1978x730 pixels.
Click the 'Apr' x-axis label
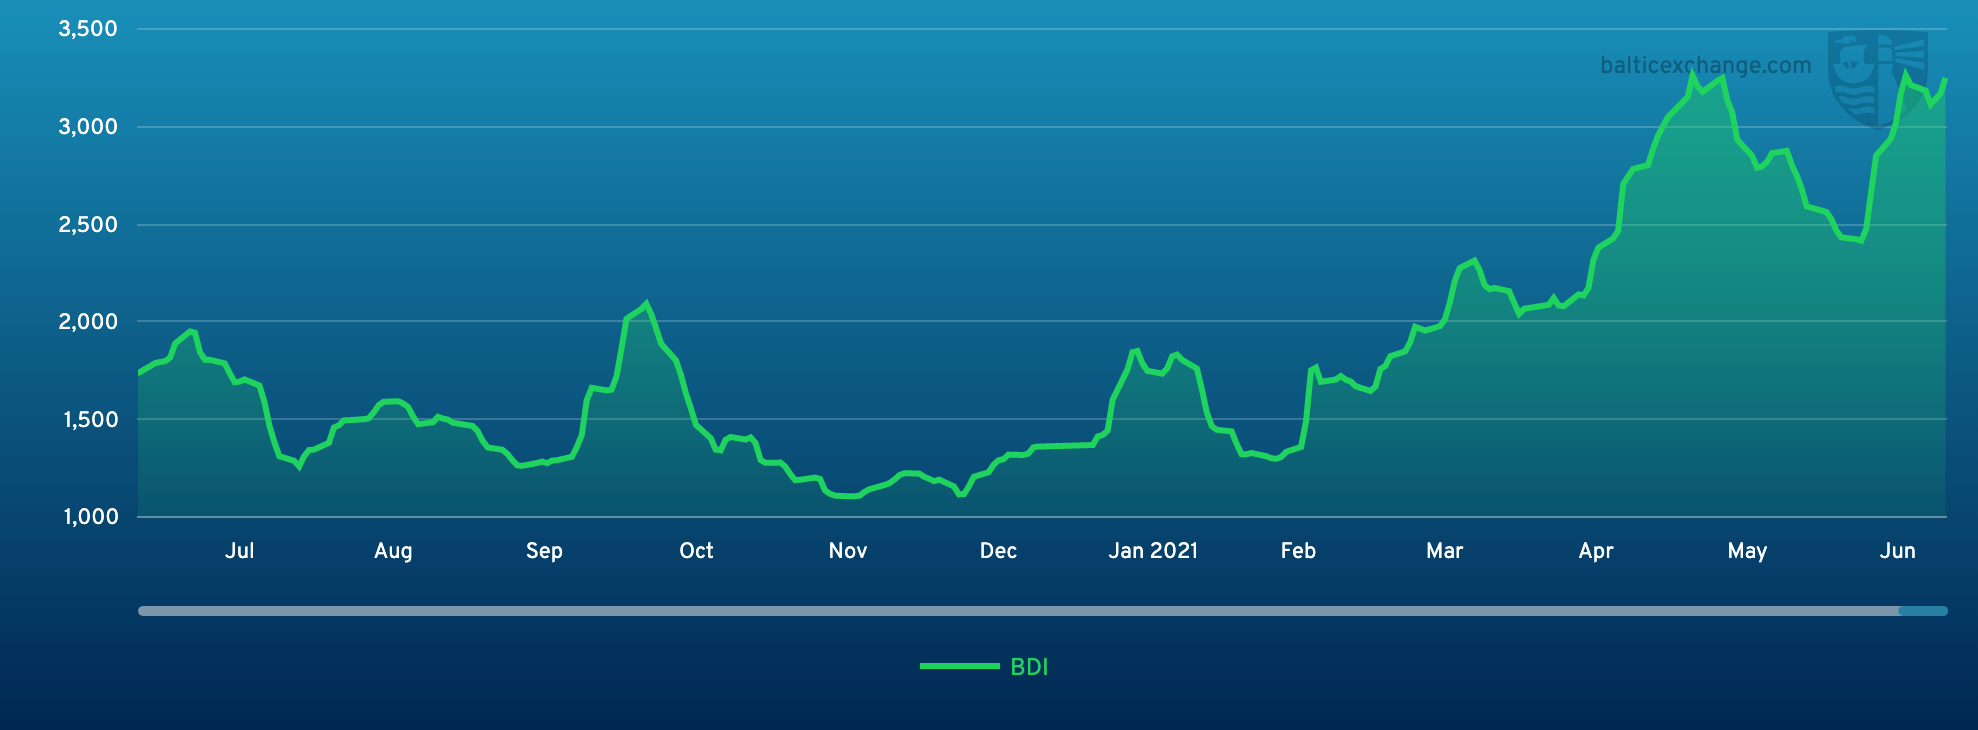1596,551
